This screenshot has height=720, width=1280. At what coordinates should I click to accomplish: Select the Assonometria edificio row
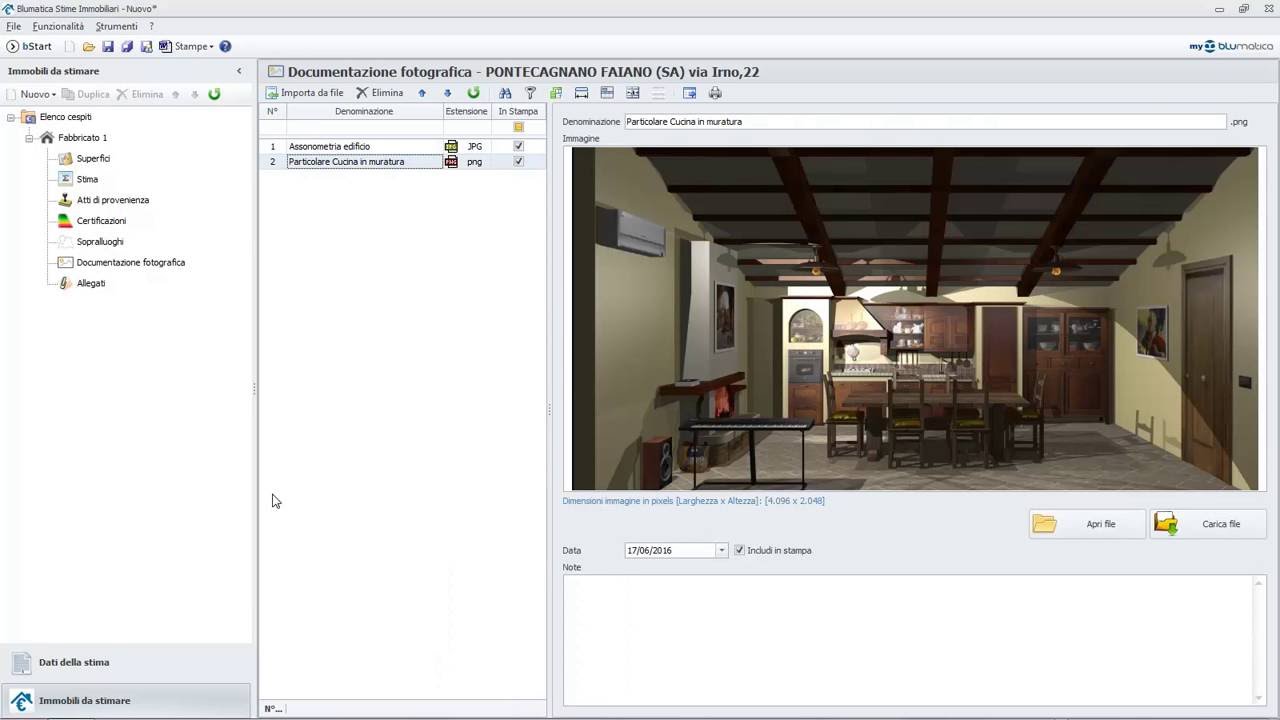tap(402, 146)
